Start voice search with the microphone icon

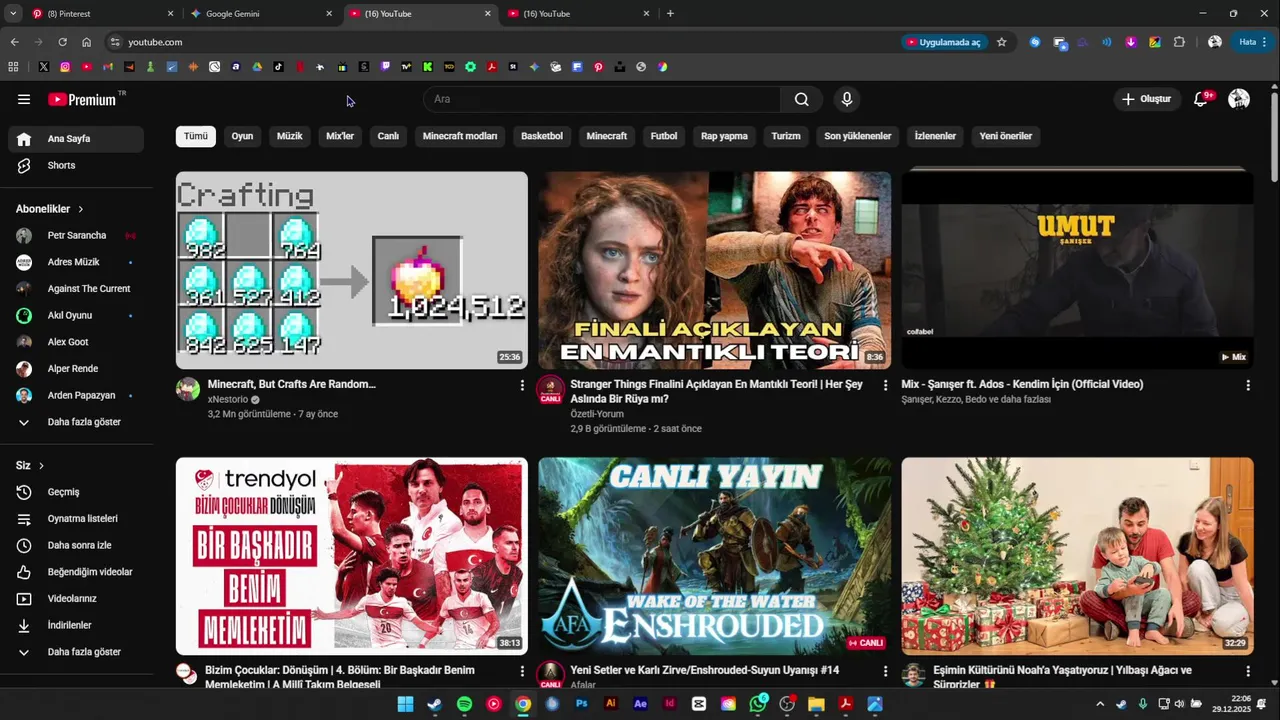(x=847, y=99)
